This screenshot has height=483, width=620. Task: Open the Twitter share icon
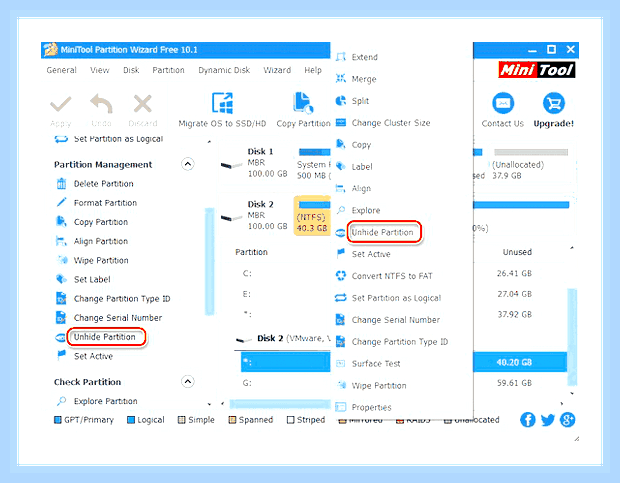(548, 420)
